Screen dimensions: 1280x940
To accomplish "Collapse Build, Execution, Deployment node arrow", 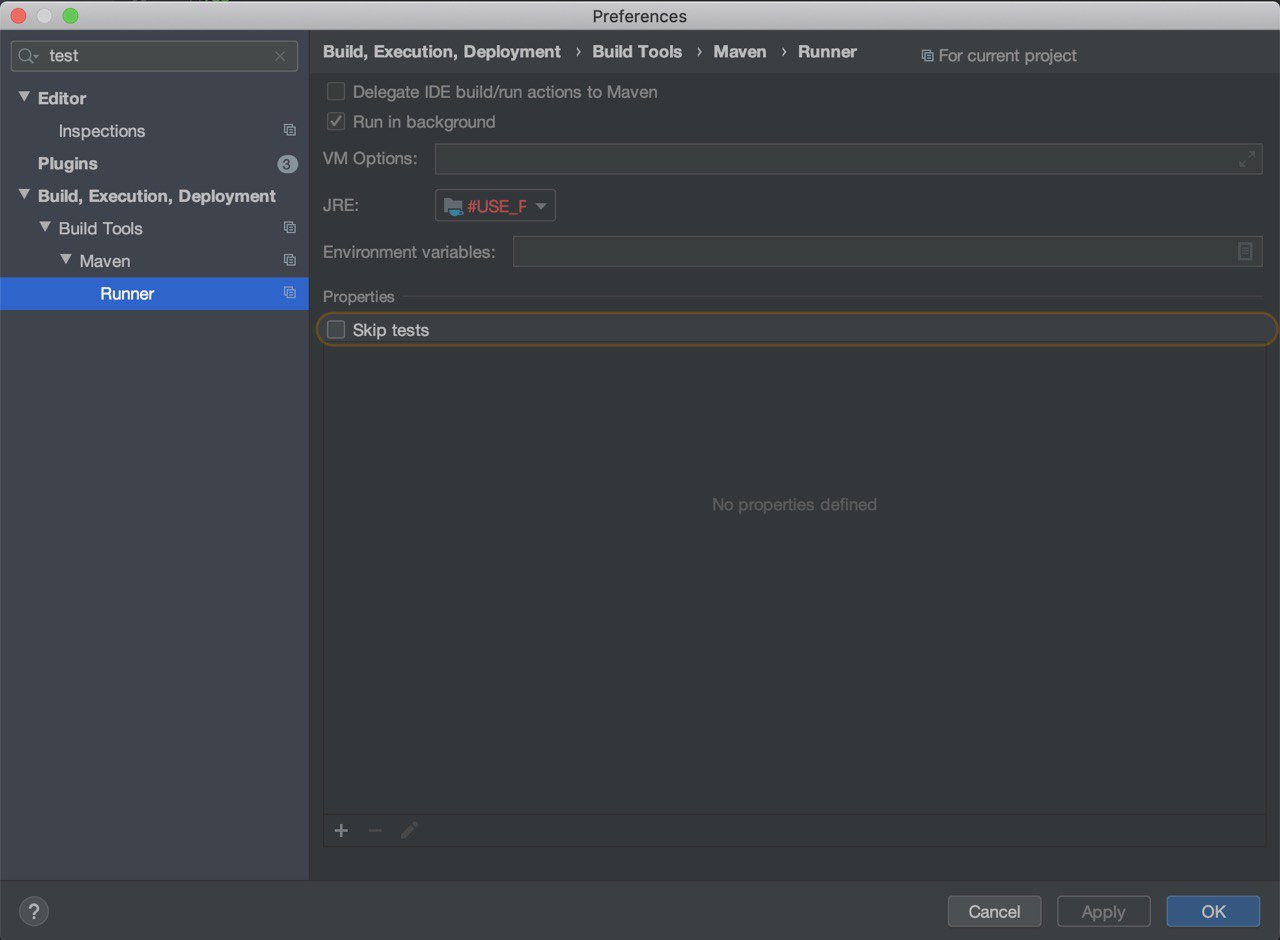I will 25,195.
